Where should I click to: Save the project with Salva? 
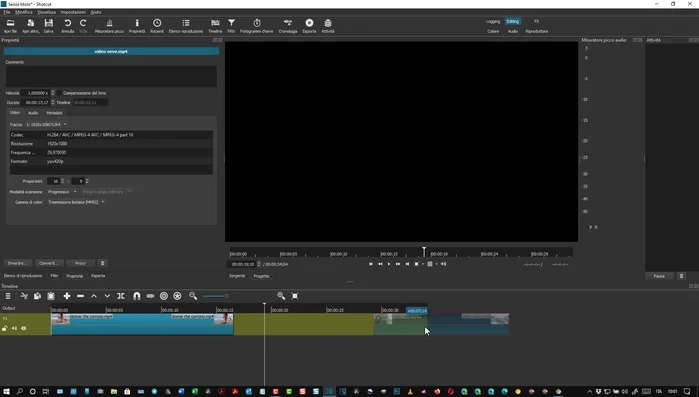[x=49, y=26]
